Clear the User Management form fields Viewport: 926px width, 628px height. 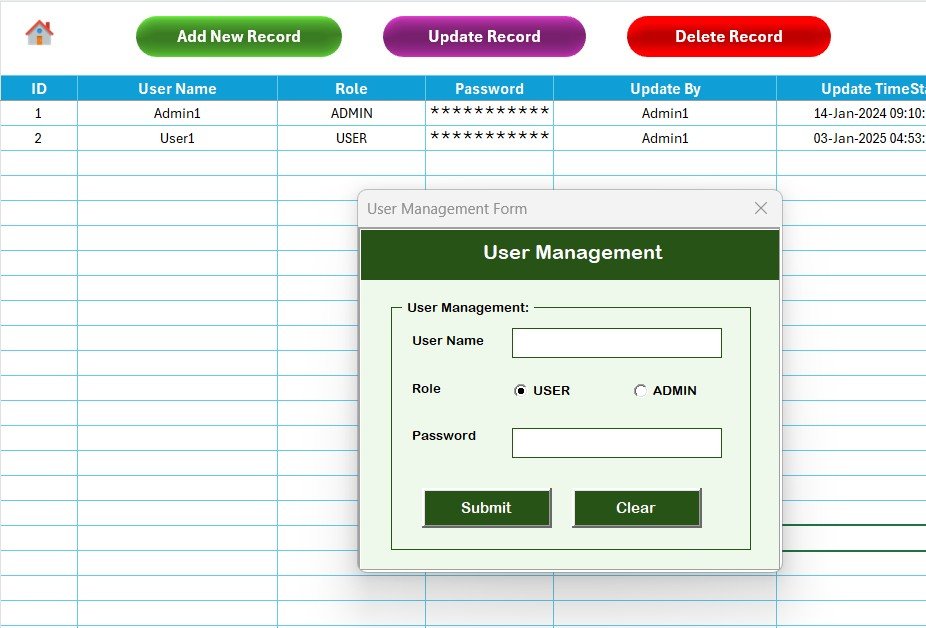tap(636, 507)
